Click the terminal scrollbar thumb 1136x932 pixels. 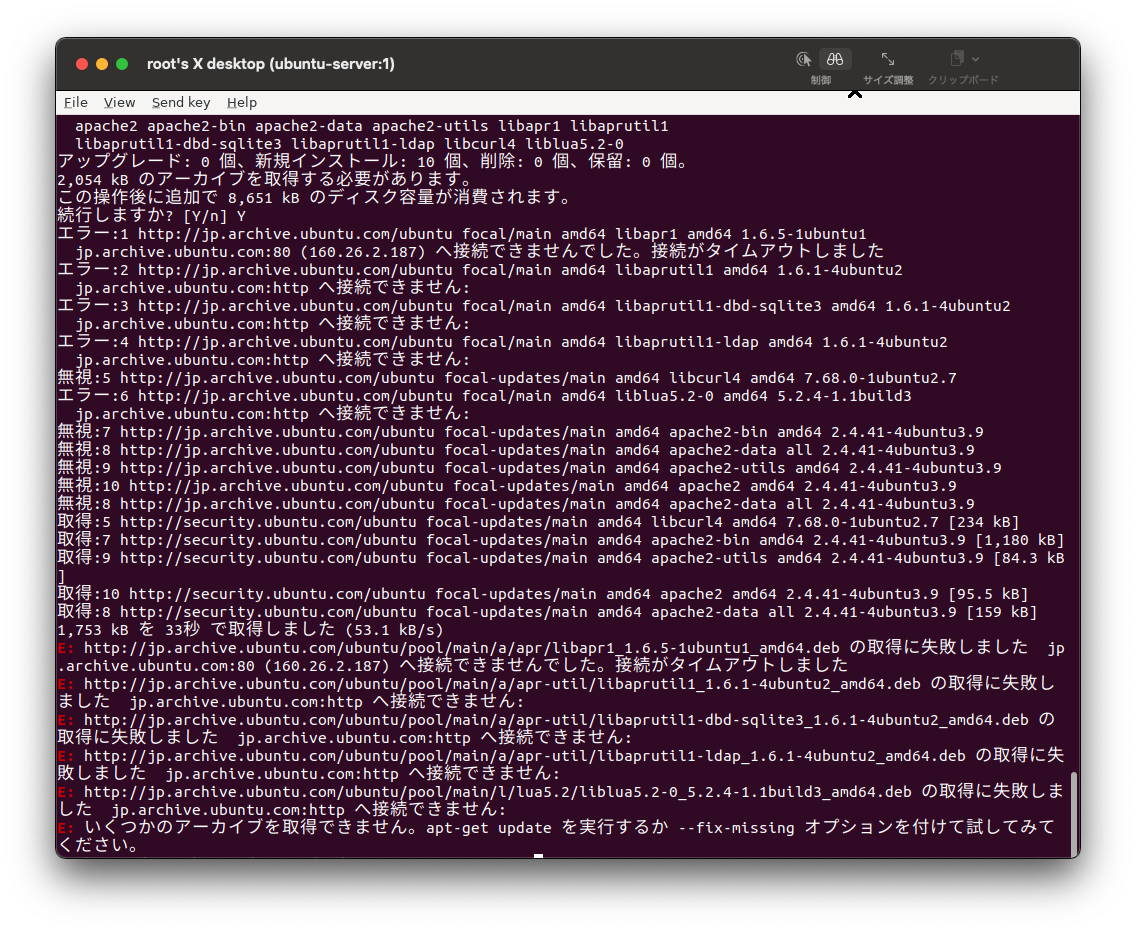click(x=1074, y=814)
